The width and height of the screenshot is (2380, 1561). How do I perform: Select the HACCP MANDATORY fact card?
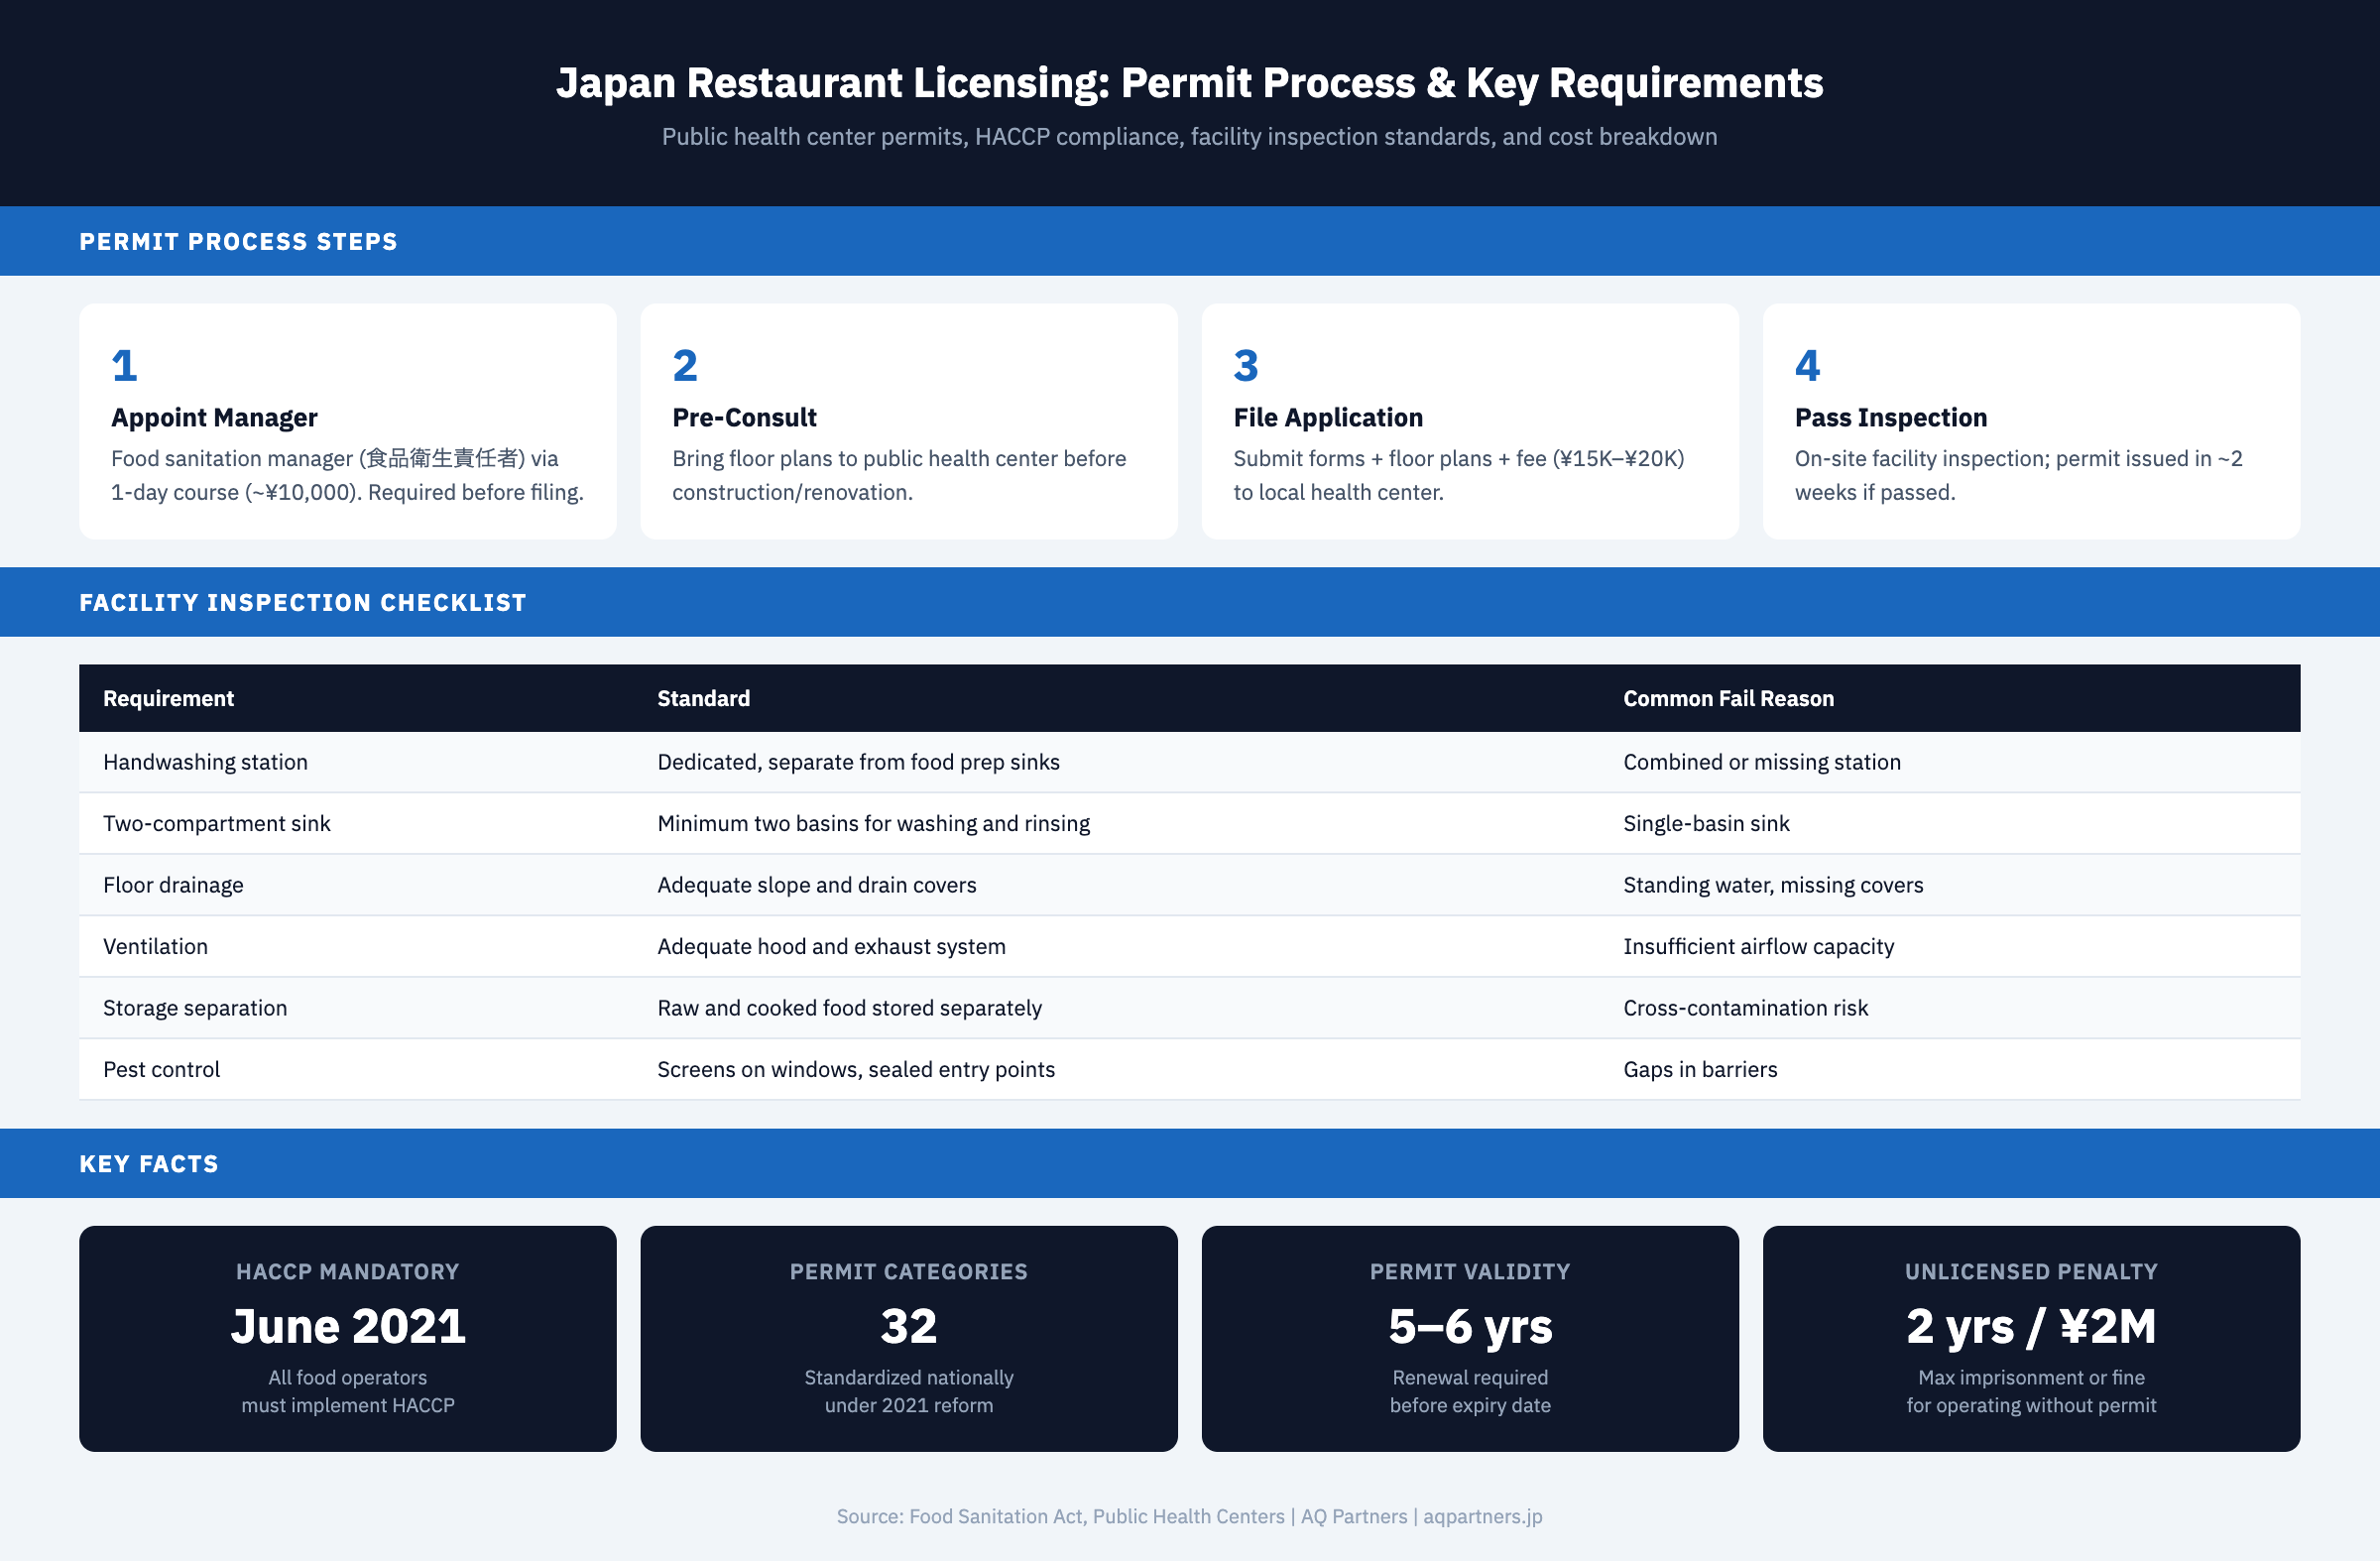point(347,1338)
